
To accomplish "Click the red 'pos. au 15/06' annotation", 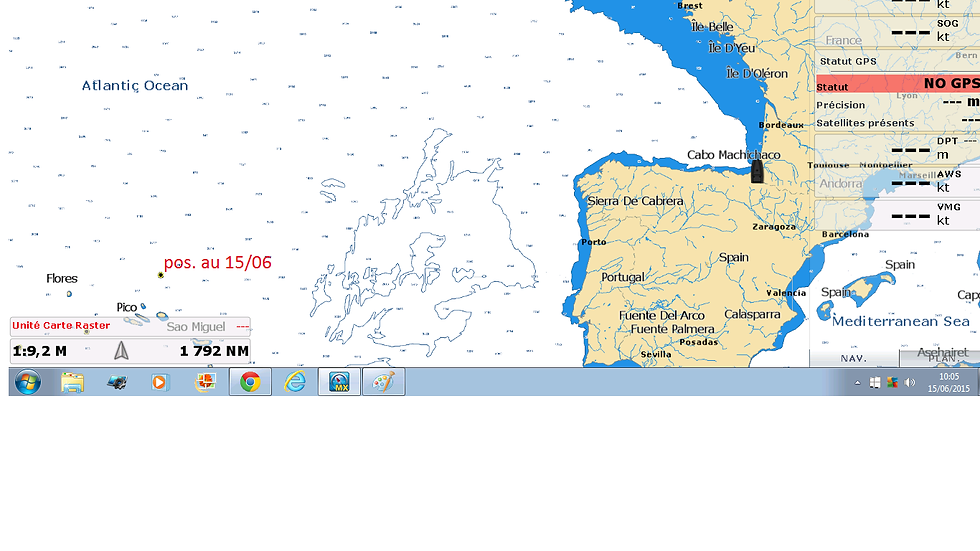I will pyautogui.click(x=218, y=262).
